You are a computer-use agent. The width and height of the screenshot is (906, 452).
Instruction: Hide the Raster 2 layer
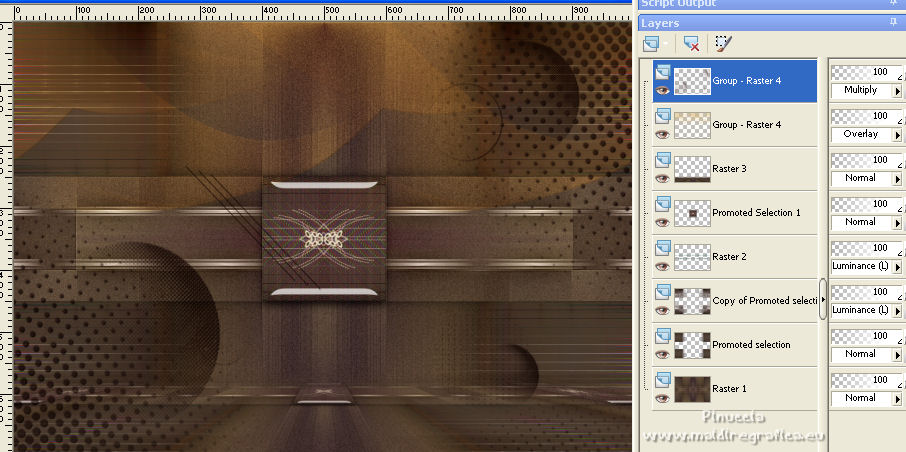pyautogui.click(x=663, y=266)
